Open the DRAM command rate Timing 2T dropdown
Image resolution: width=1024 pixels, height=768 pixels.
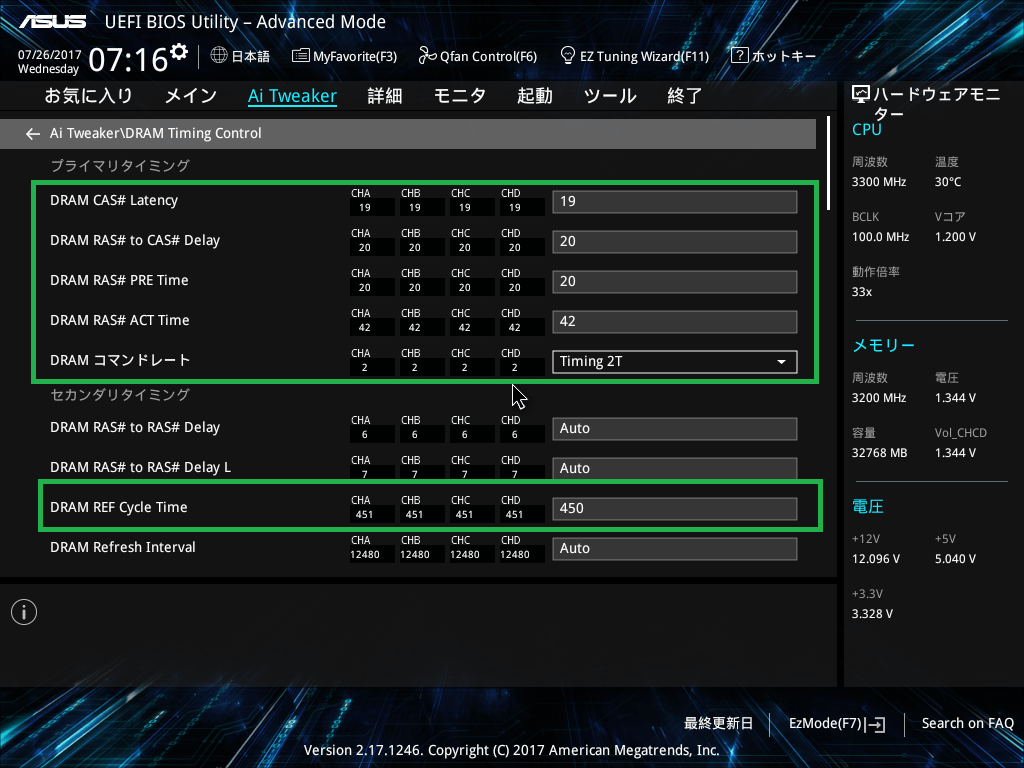[675, 362]
